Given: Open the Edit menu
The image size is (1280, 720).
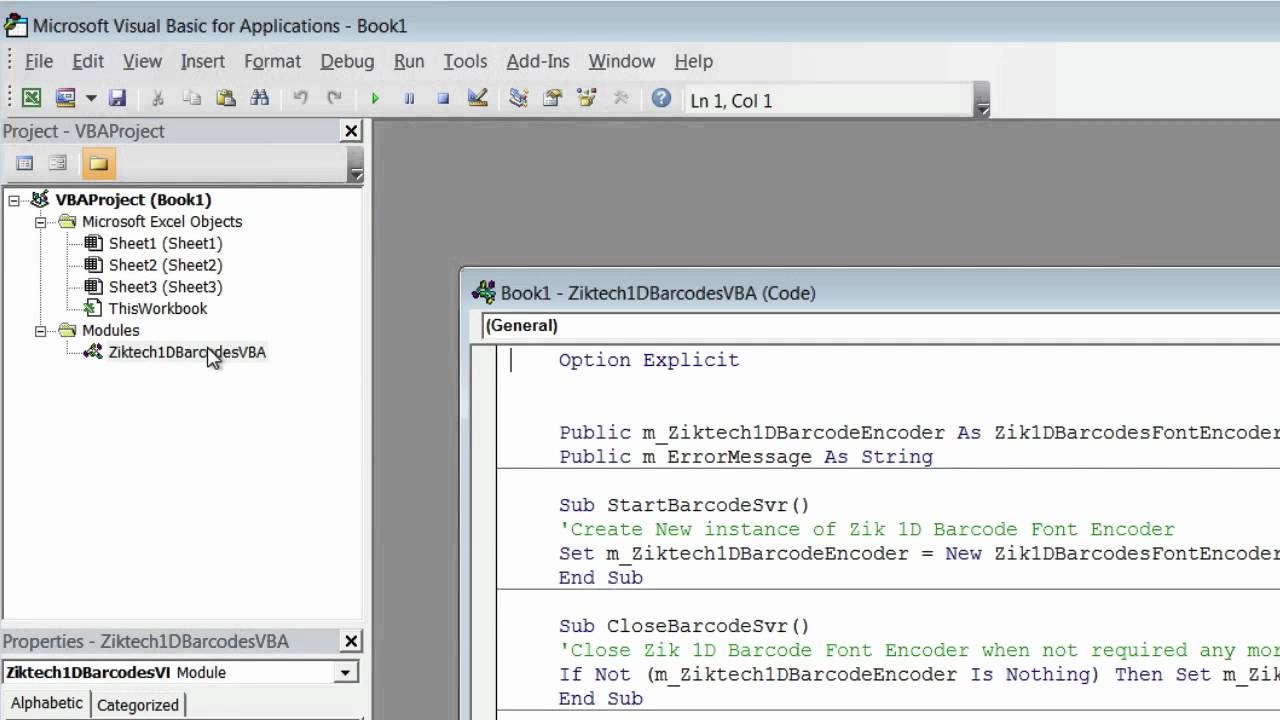Looking at the screenshot, I should coord(87,61).
